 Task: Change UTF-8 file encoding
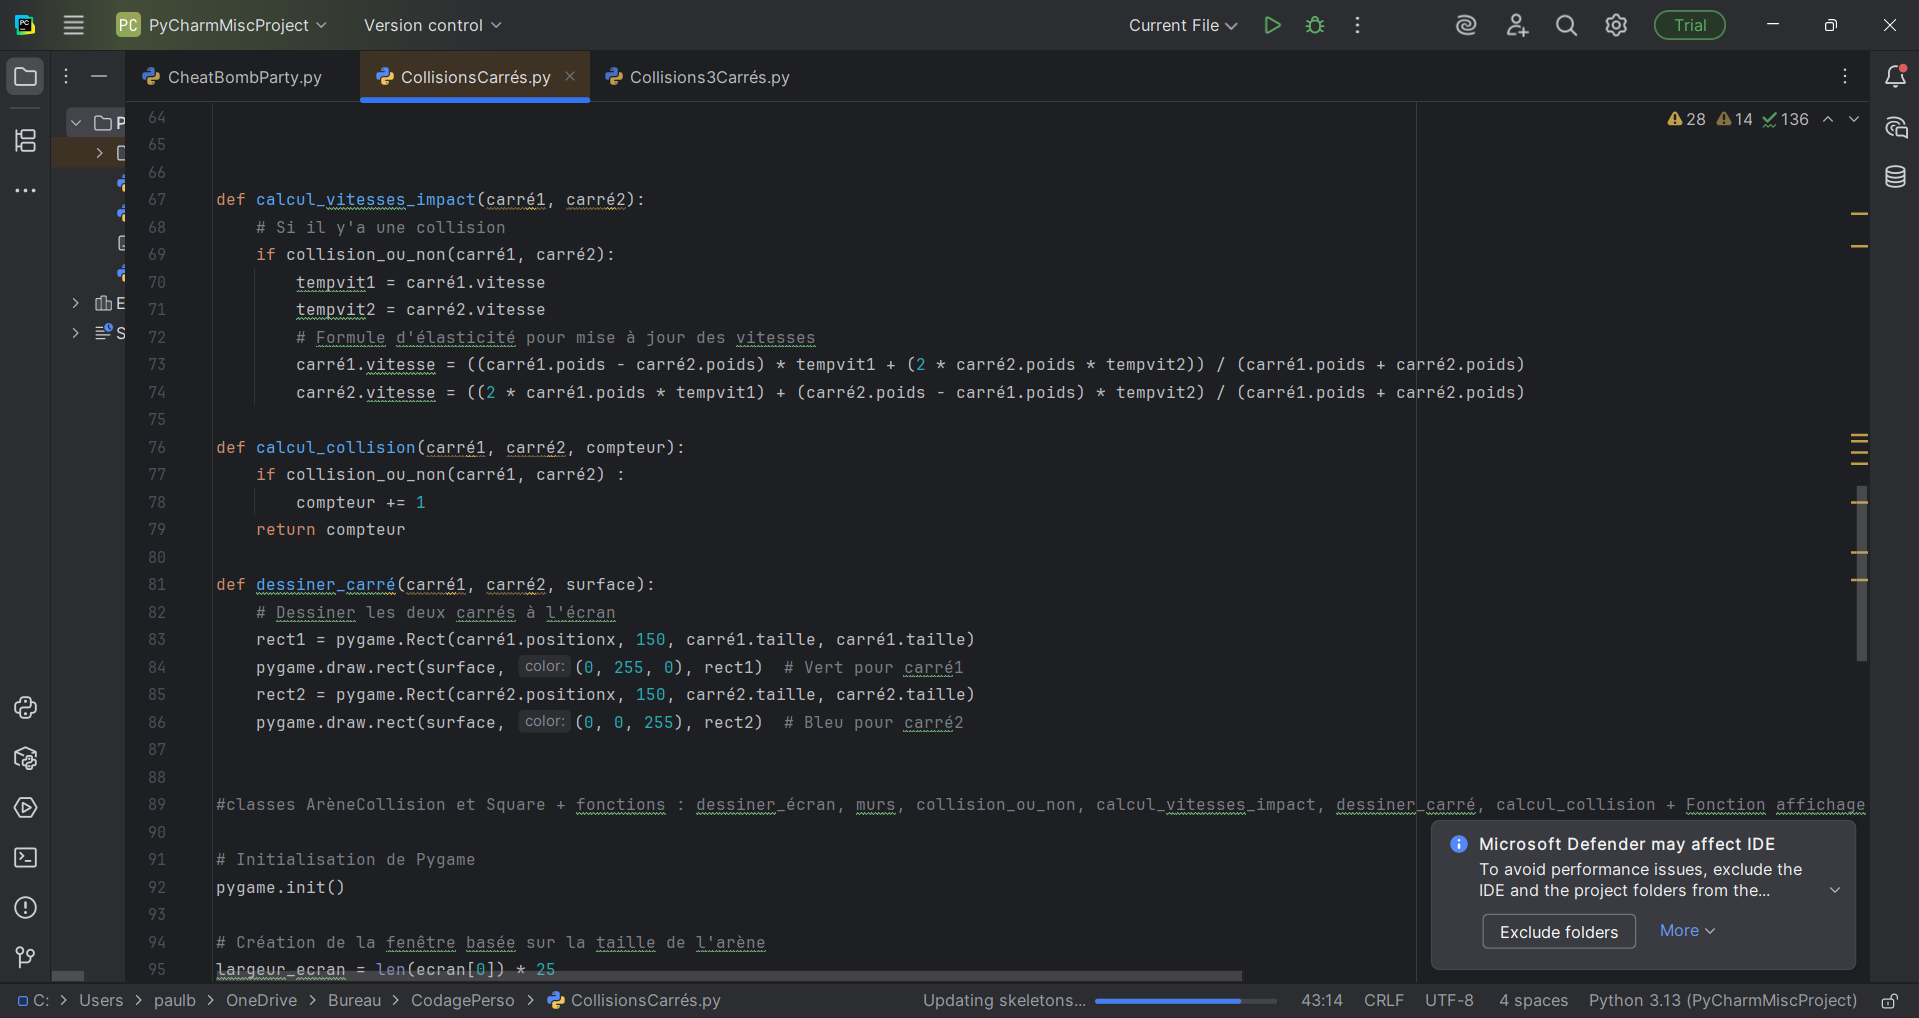coord(1449,1000)
